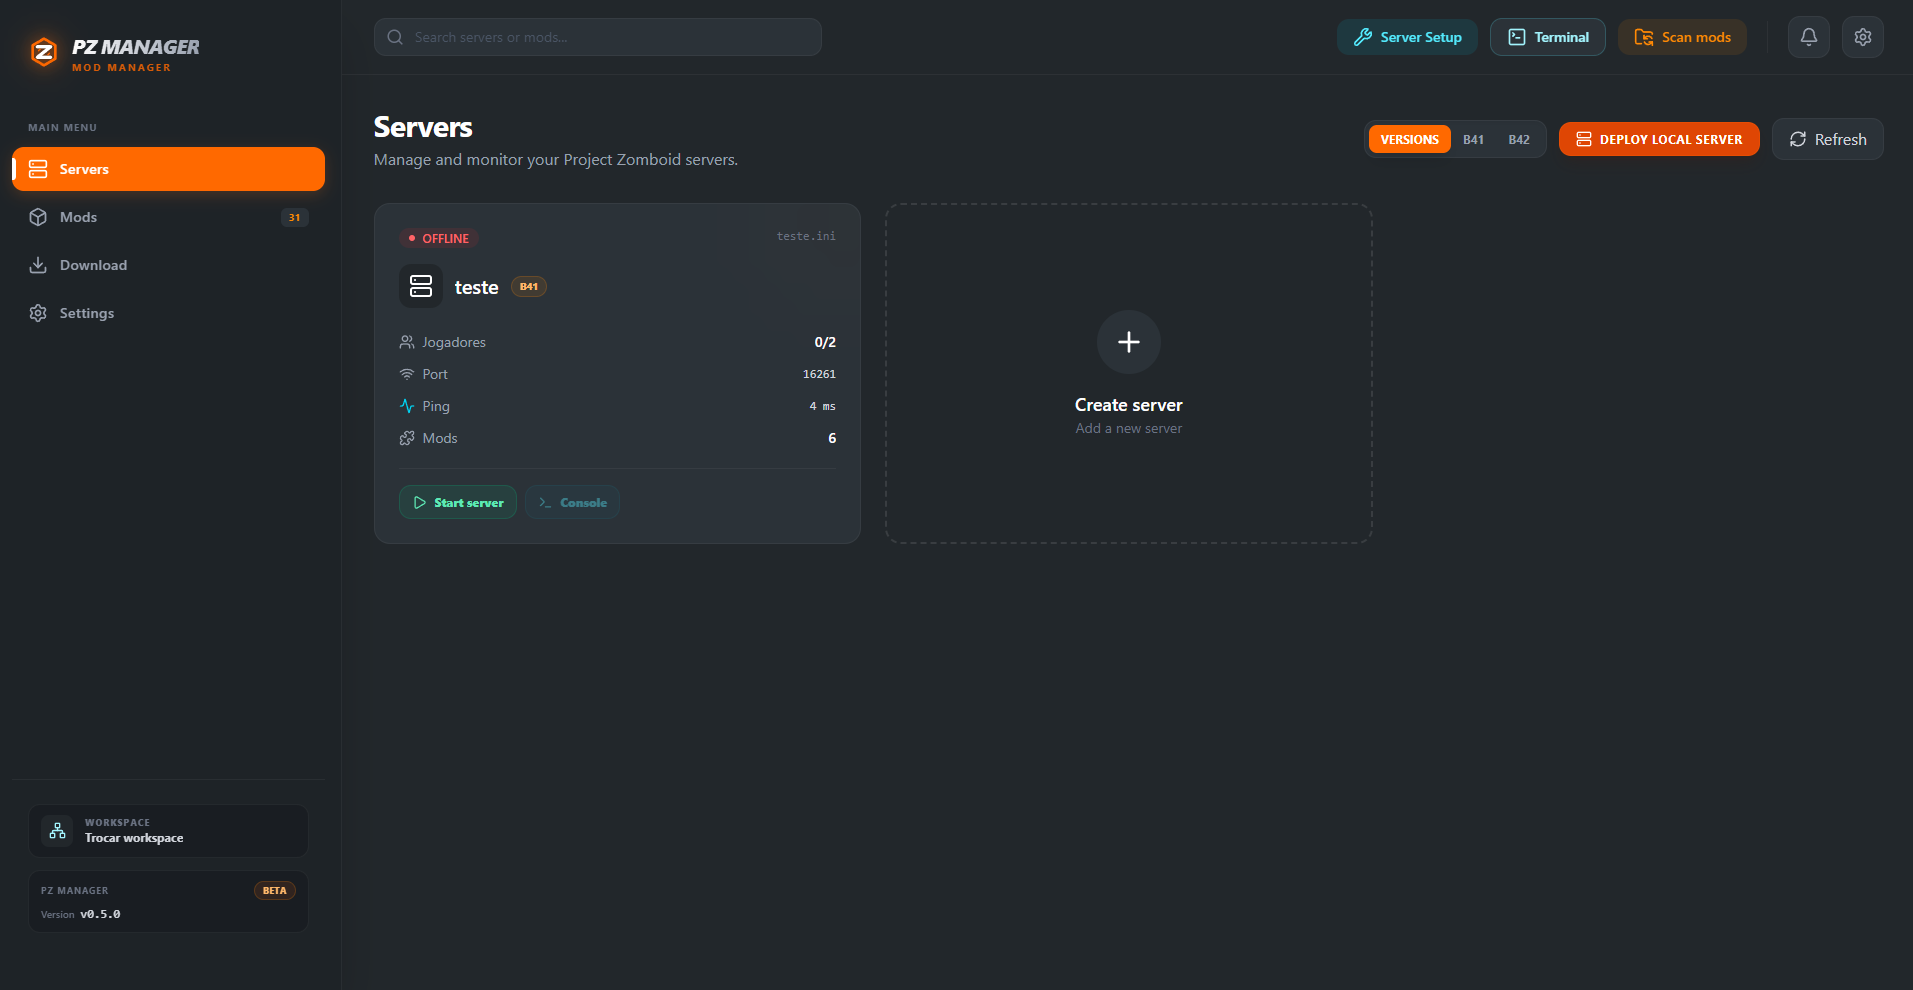Select the VERSIONS filter

1409,139
